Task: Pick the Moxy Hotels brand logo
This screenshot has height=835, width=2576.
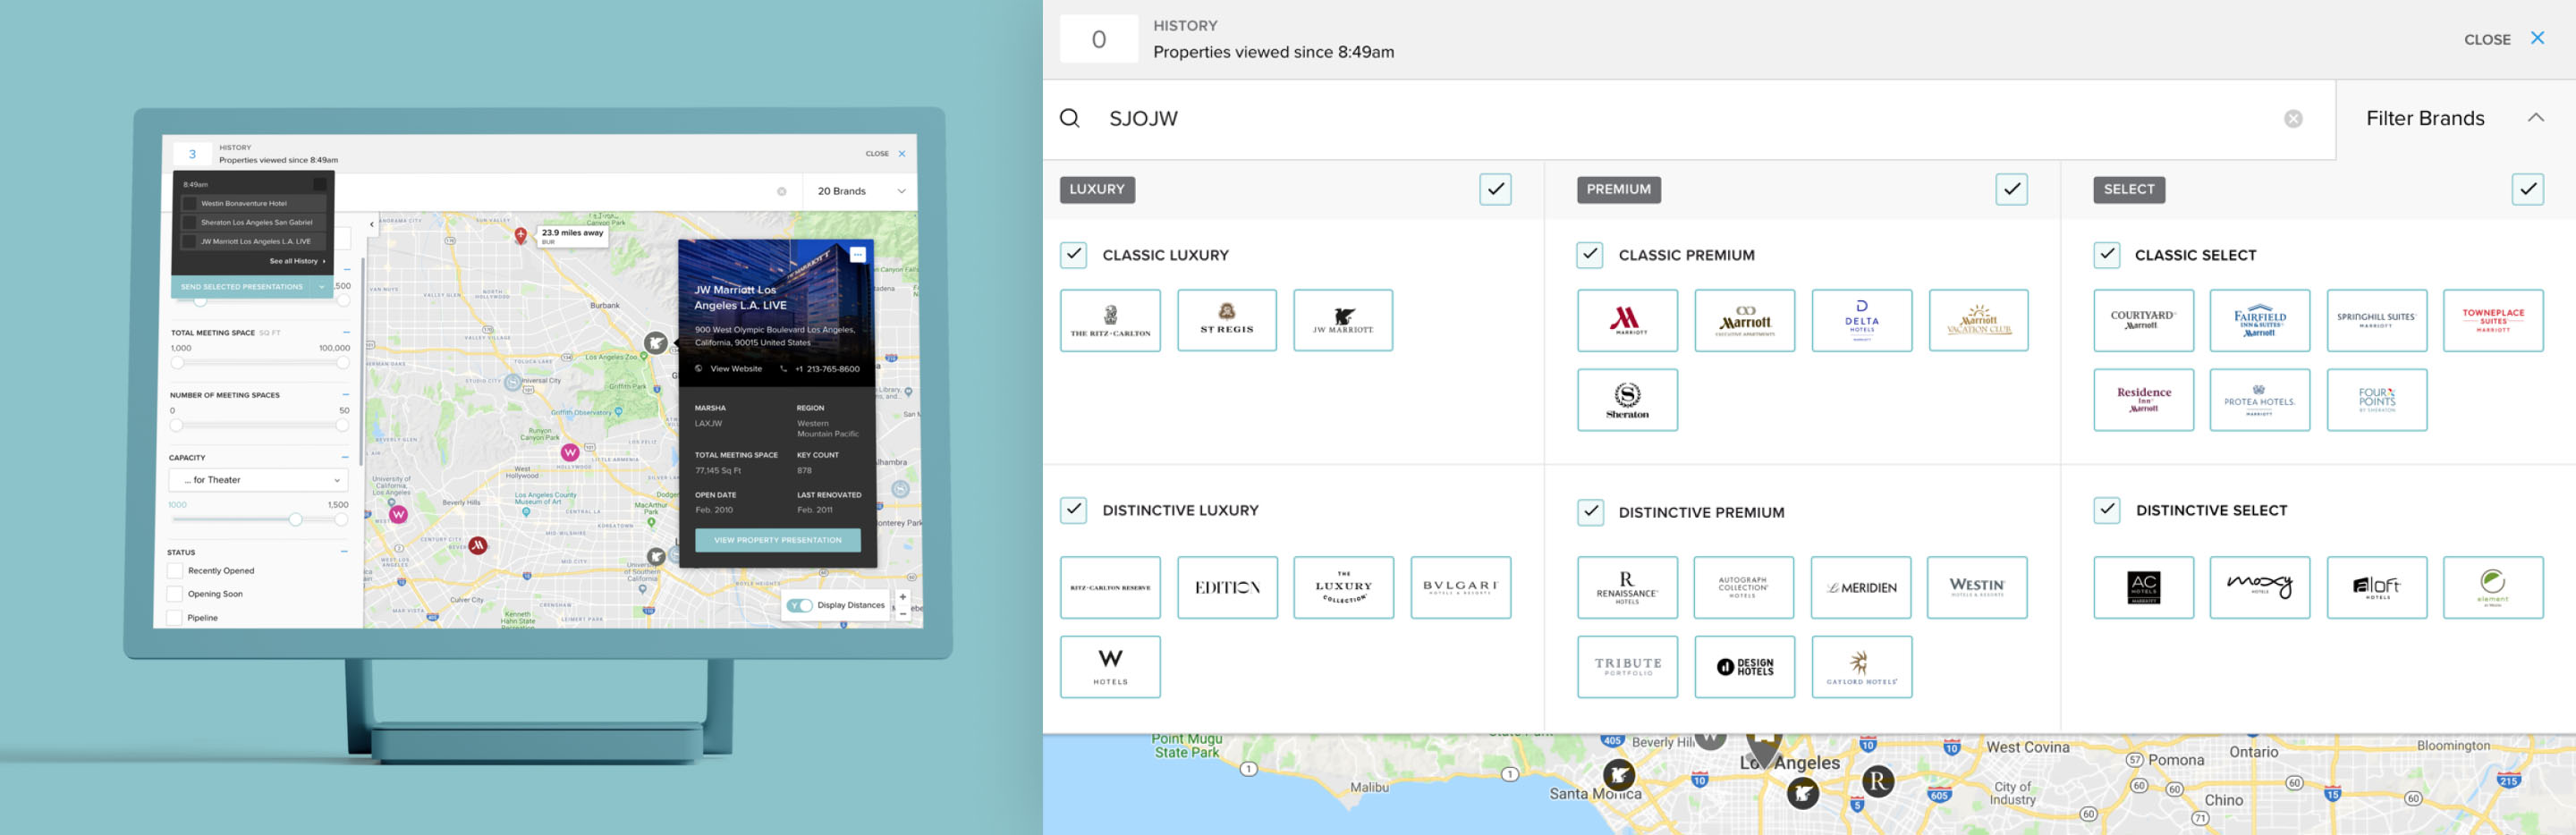Action: click(2260, 588)
